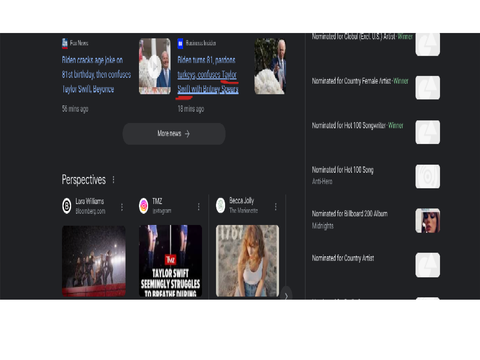Select Nominated for Hot 100 Song Anti-Hero
The width and height of the screenshot is (480, 360).
[376, 176]
